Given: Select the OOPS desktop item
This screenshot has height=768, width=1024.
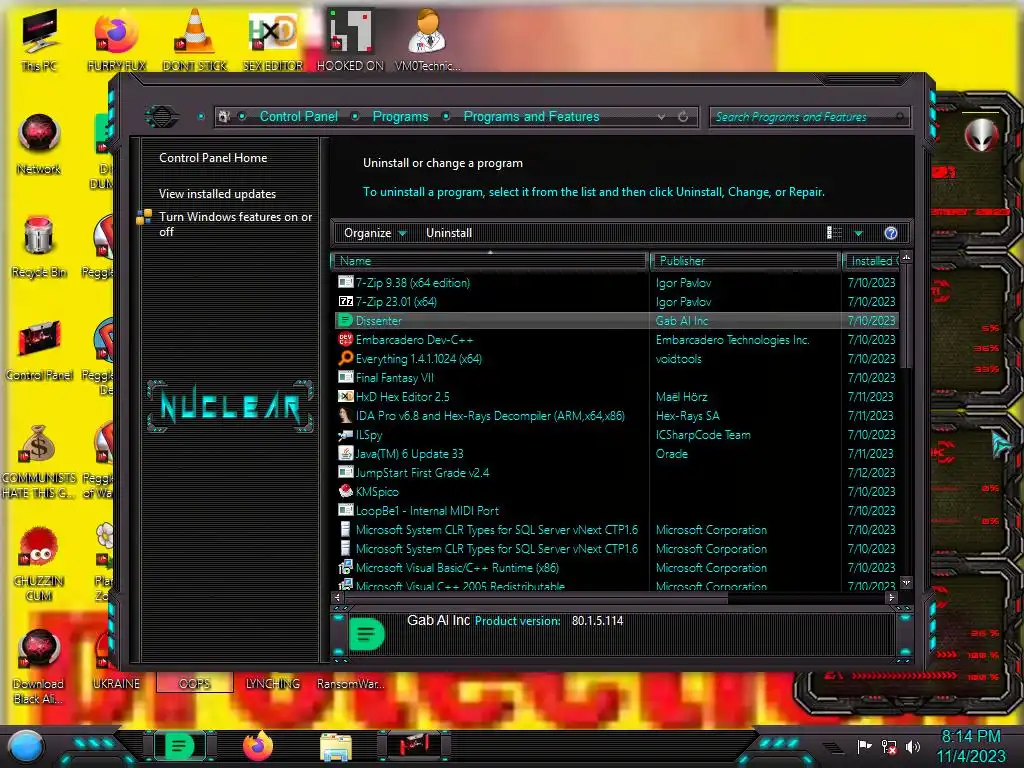Looking at the screenshot, I should click(x=195, y=683).
